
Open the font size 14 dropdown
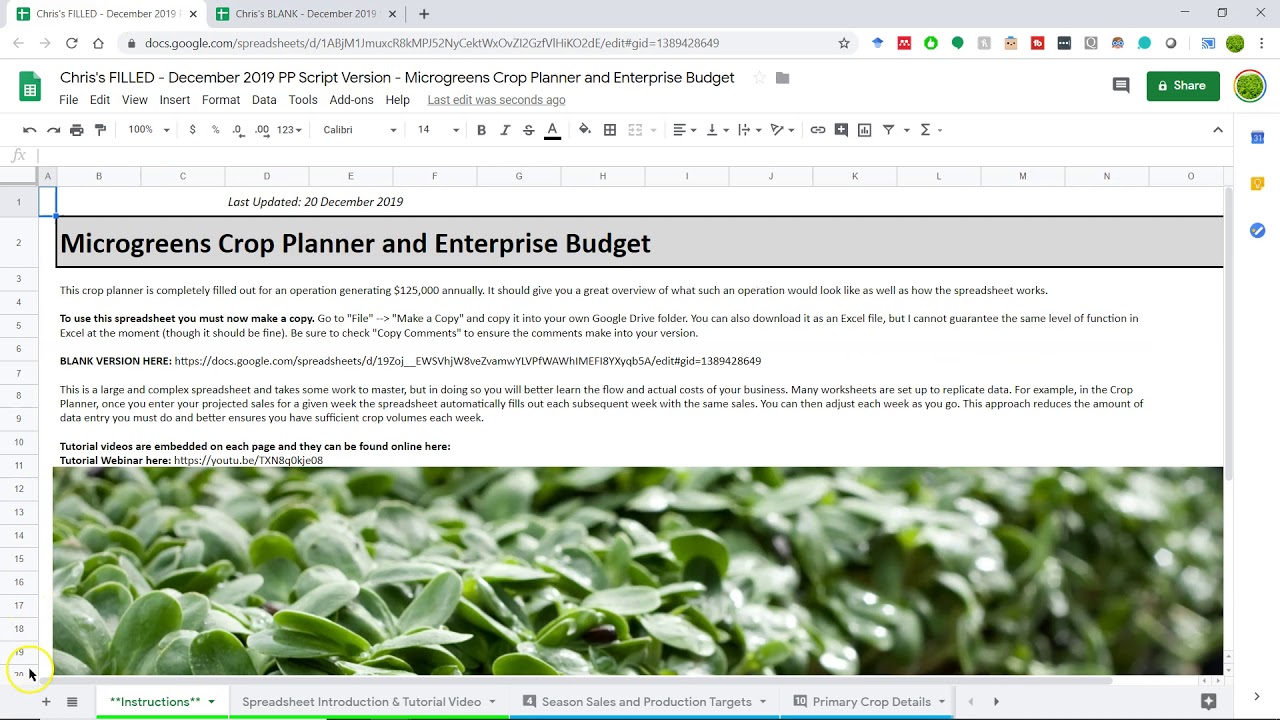(438, 130)
